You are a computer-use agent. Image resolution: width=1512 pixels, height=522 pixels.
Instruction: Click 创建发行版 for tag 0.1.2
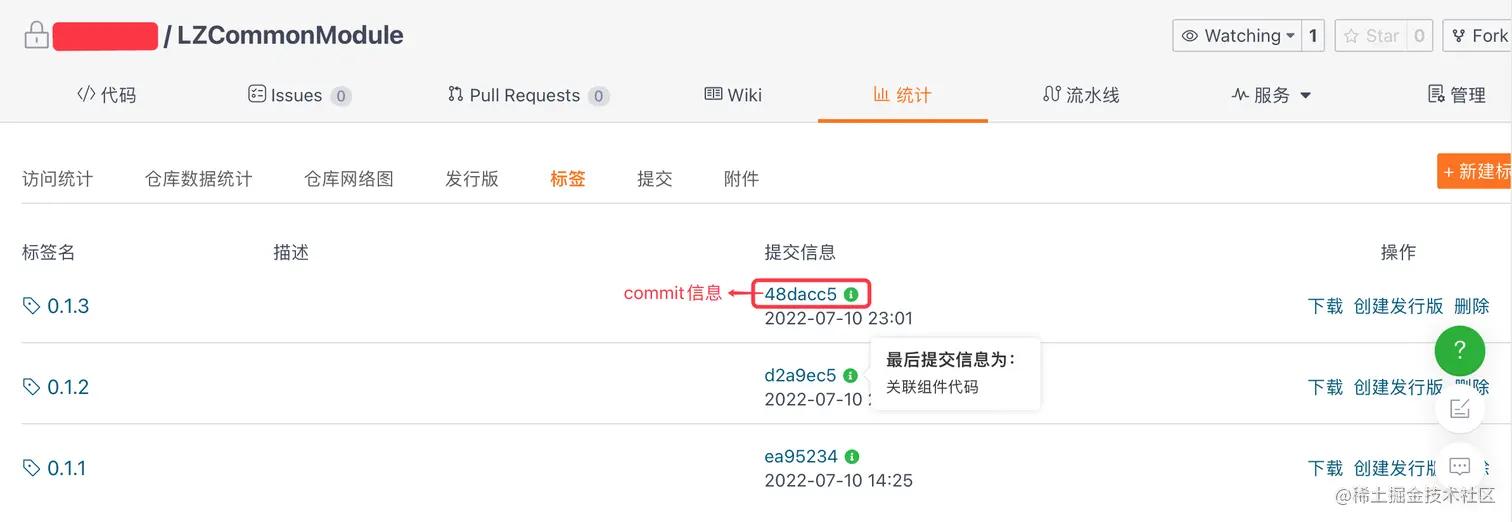click(1398, 387)
